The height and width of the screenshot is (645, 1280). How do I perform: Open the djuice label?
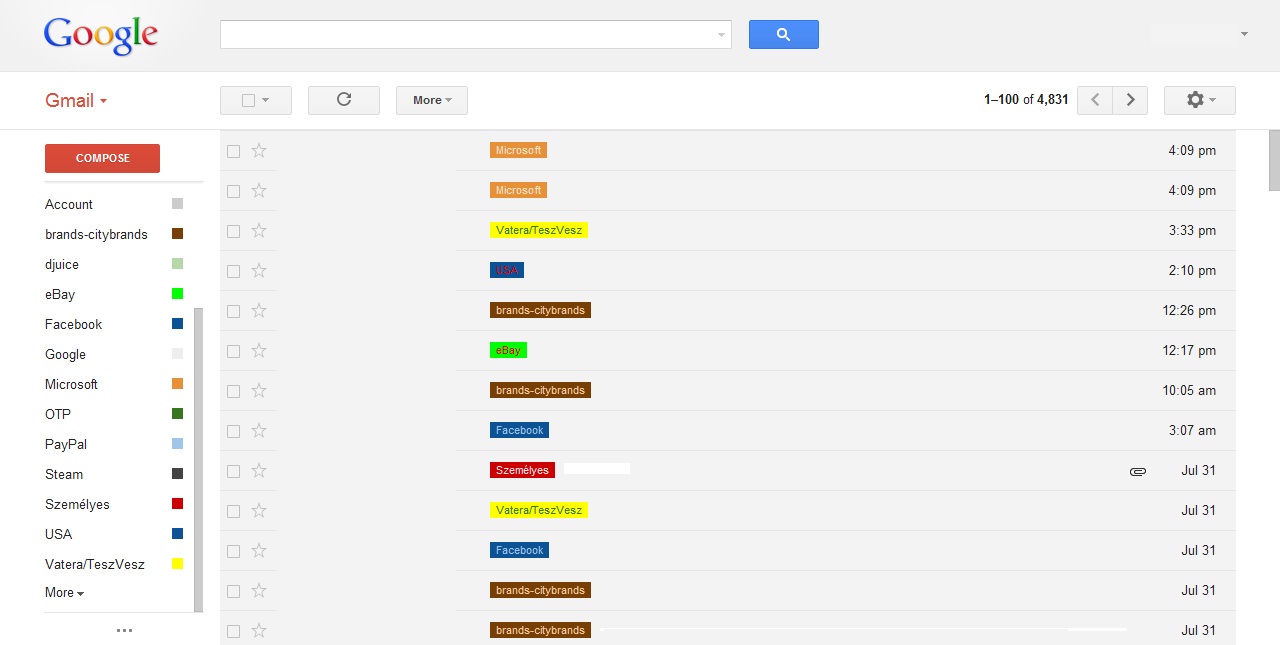click(62, 264)
